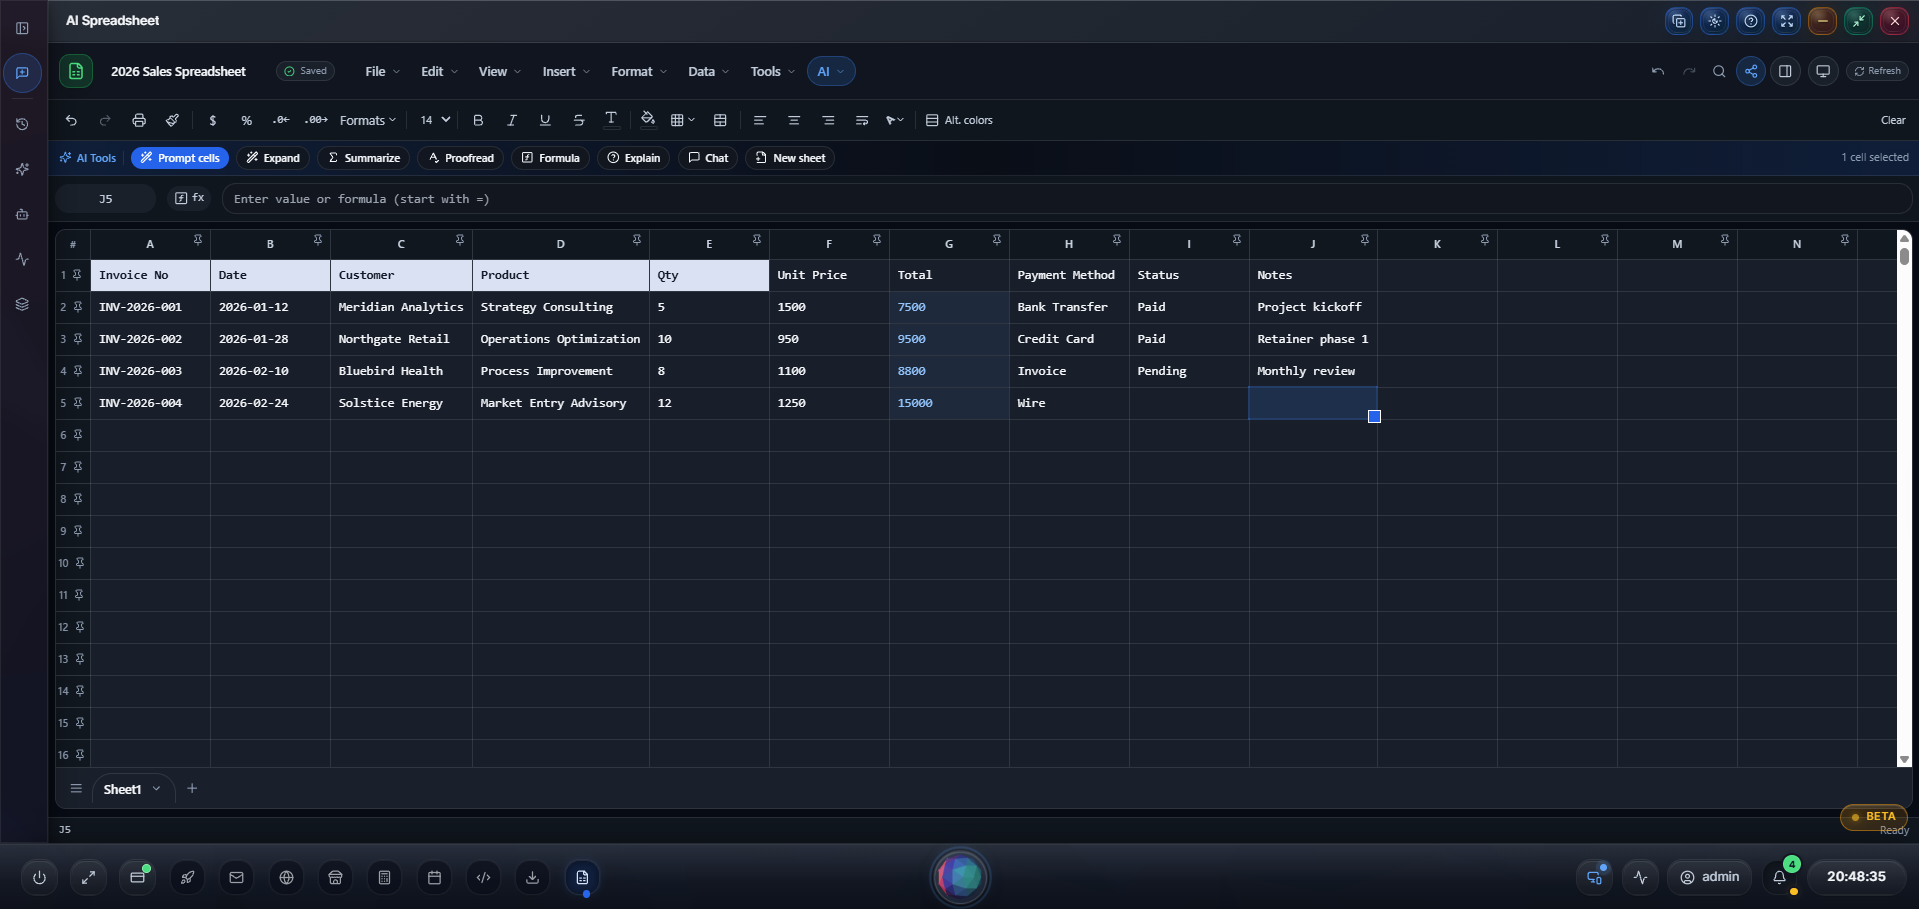Open the AI dropdown in menu bar
This screenshot has height=909, width=1919.
point(831,72)
